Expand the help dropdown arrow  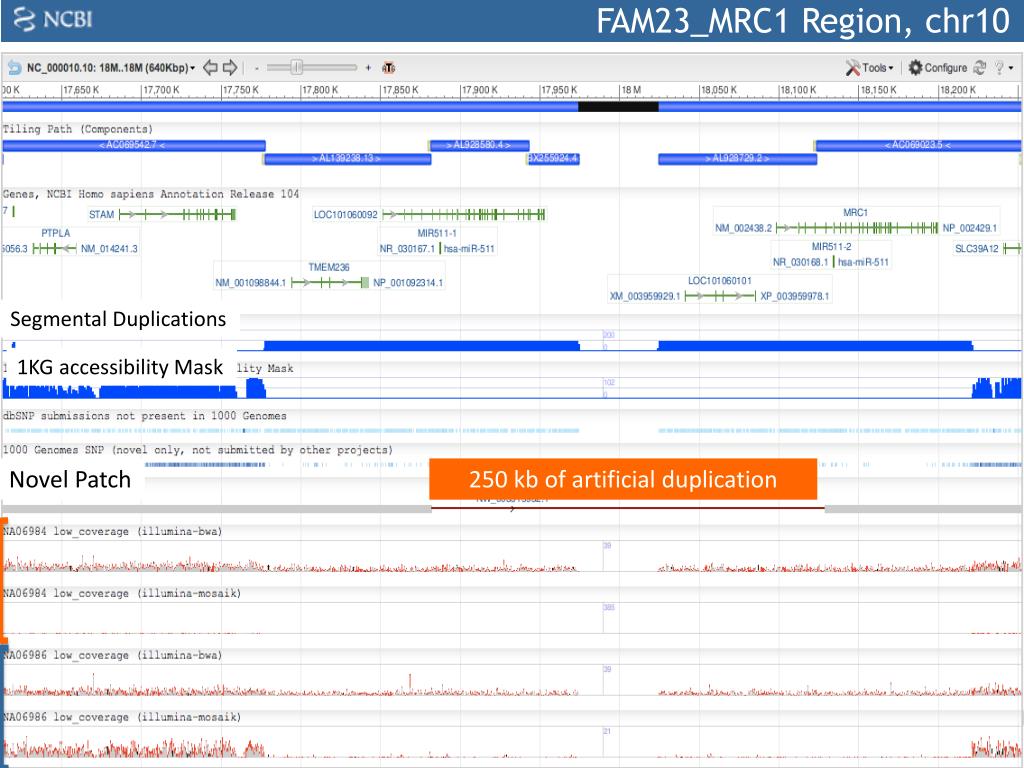(1011, 68)
